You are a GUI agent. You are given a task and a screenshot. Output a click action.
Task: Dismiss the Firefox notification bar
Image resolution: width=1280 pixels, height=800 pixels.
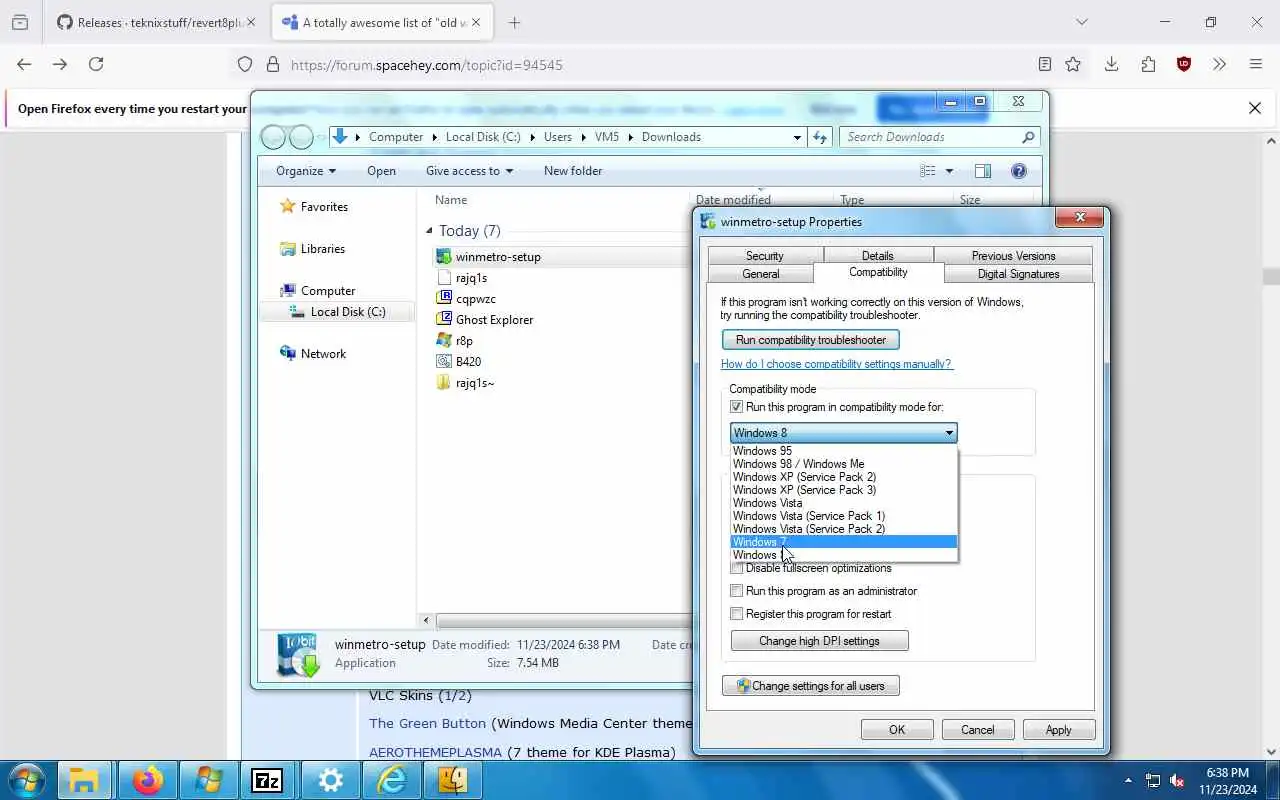pos(1255,108)
